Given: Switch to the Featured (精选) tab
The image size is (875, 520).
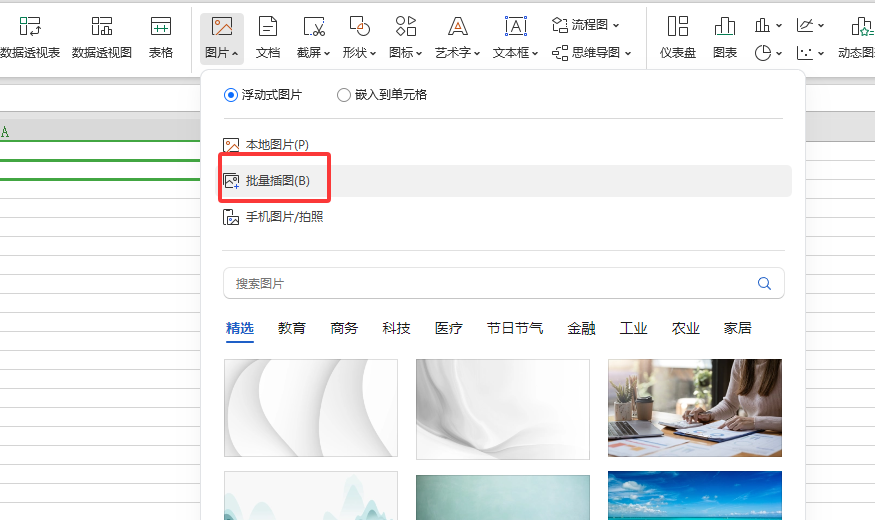Looking at the screenshot, I should click(240, 328).
